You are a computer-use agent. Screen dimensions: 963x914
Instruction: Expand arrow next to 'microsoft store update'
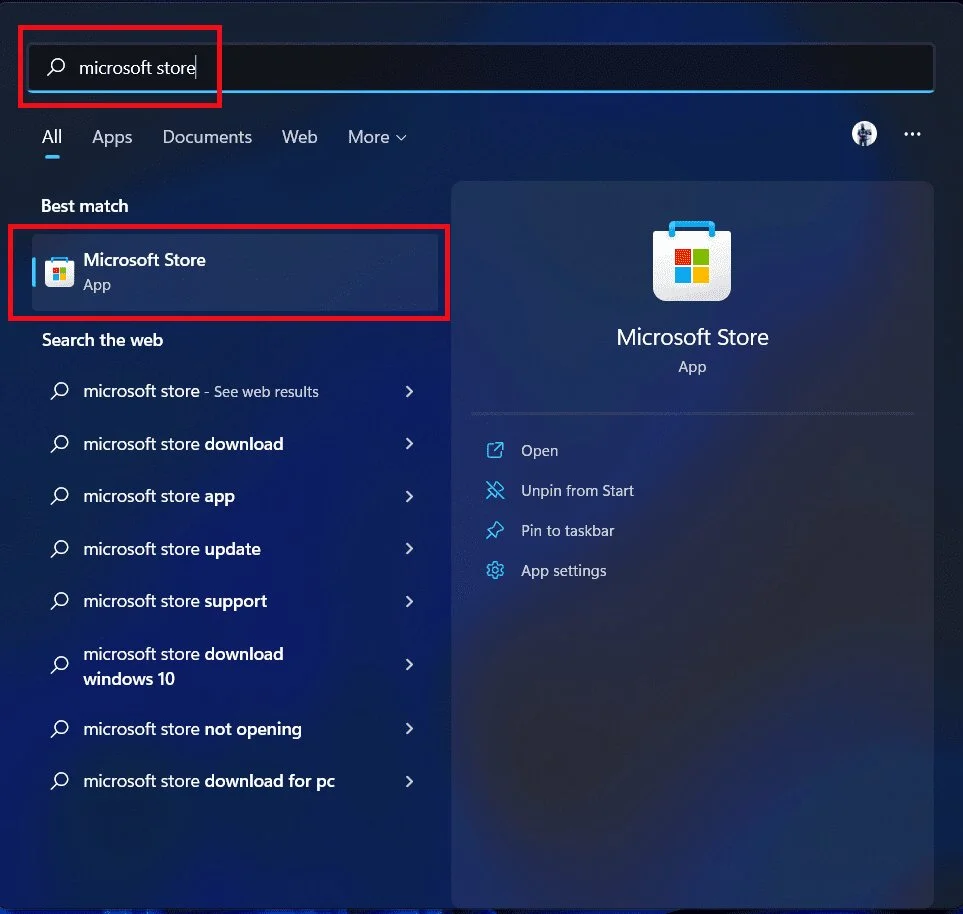[410, 549]
